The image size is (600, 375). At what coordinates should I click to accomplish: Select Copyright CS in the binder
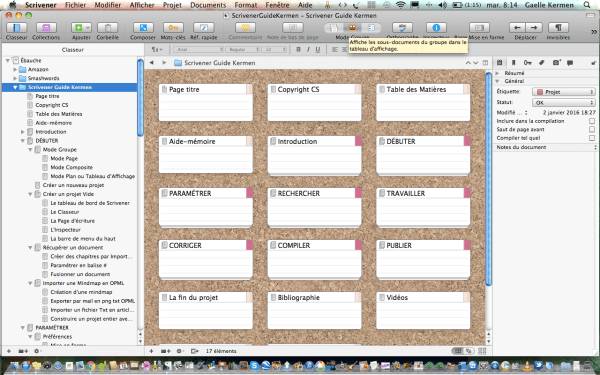tap(52, 105)
